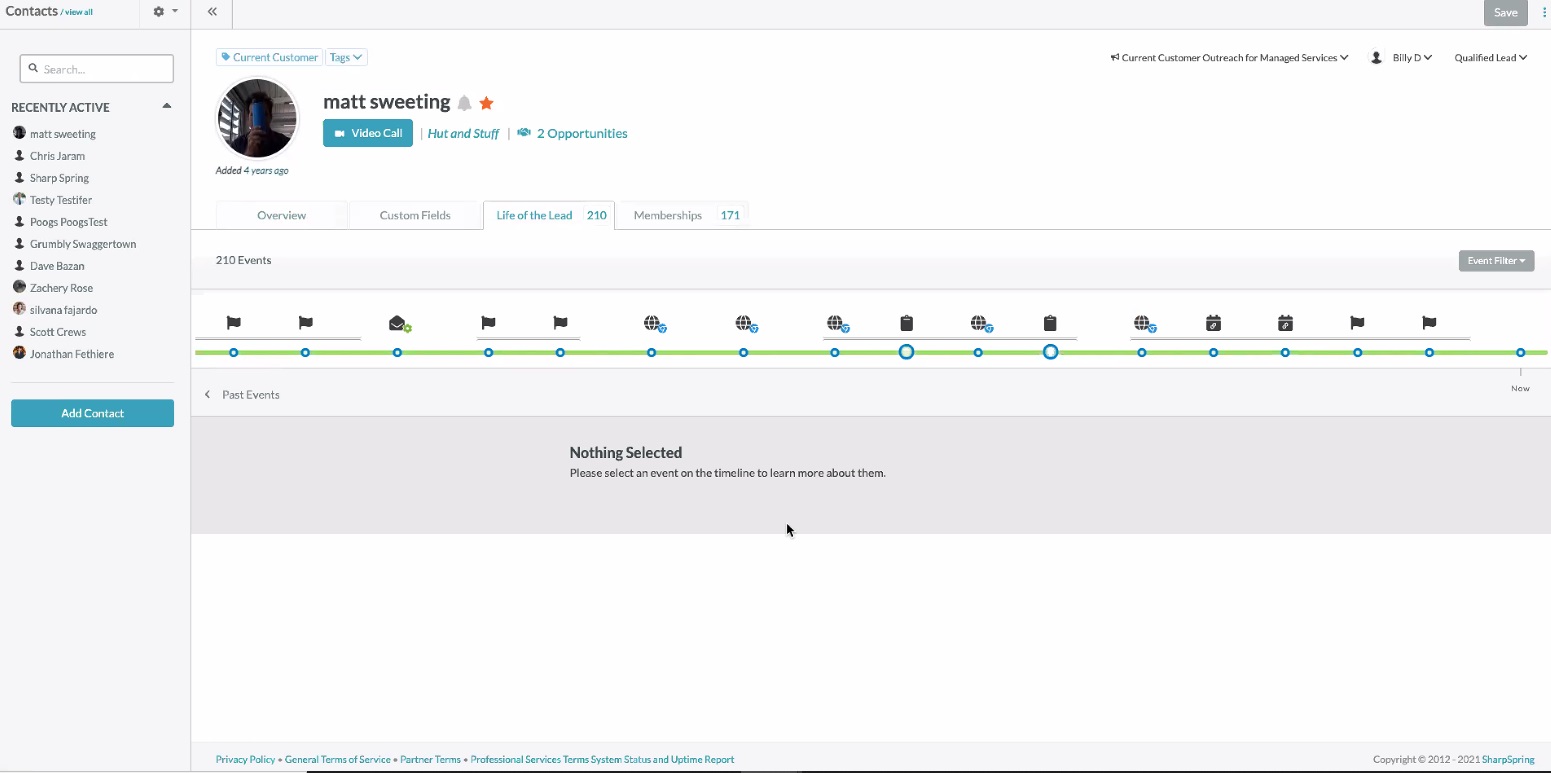Click the Save button
The height and width of the screenshot is (773, 1551).
coord(1505,12)
